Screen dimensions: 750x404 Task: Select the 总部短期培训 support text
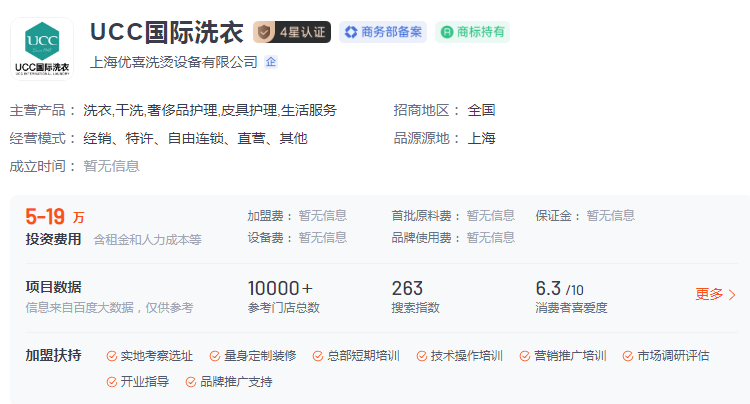pos(363,356)
